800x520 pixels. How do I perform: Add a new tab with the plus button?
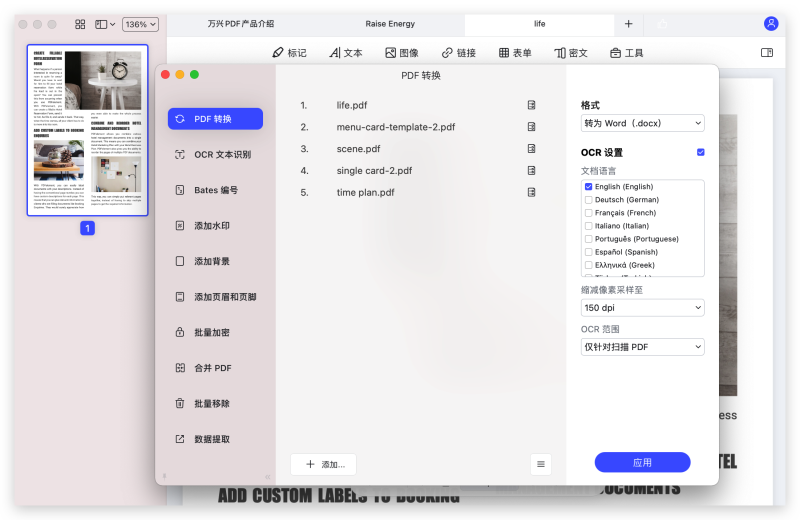click(x=629, y=23)
